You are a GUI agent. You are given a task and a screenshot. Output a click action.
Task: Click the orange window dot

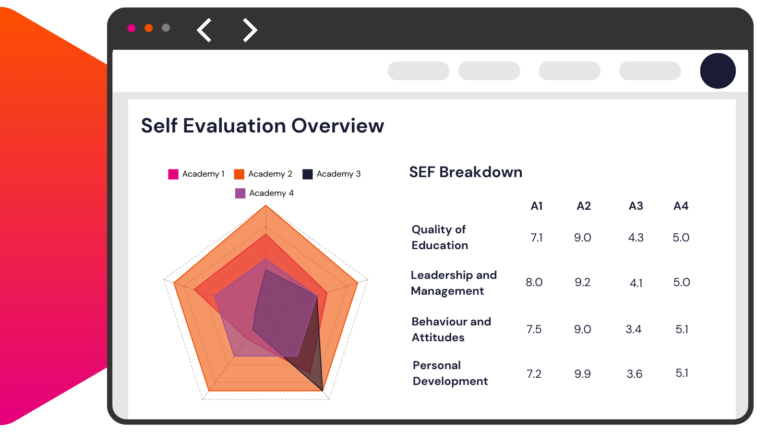click(148, 28)
